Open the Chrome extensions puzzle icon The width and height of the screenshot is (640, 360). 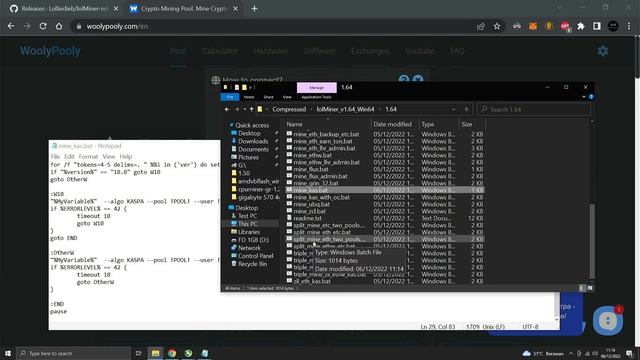point(581,26)
